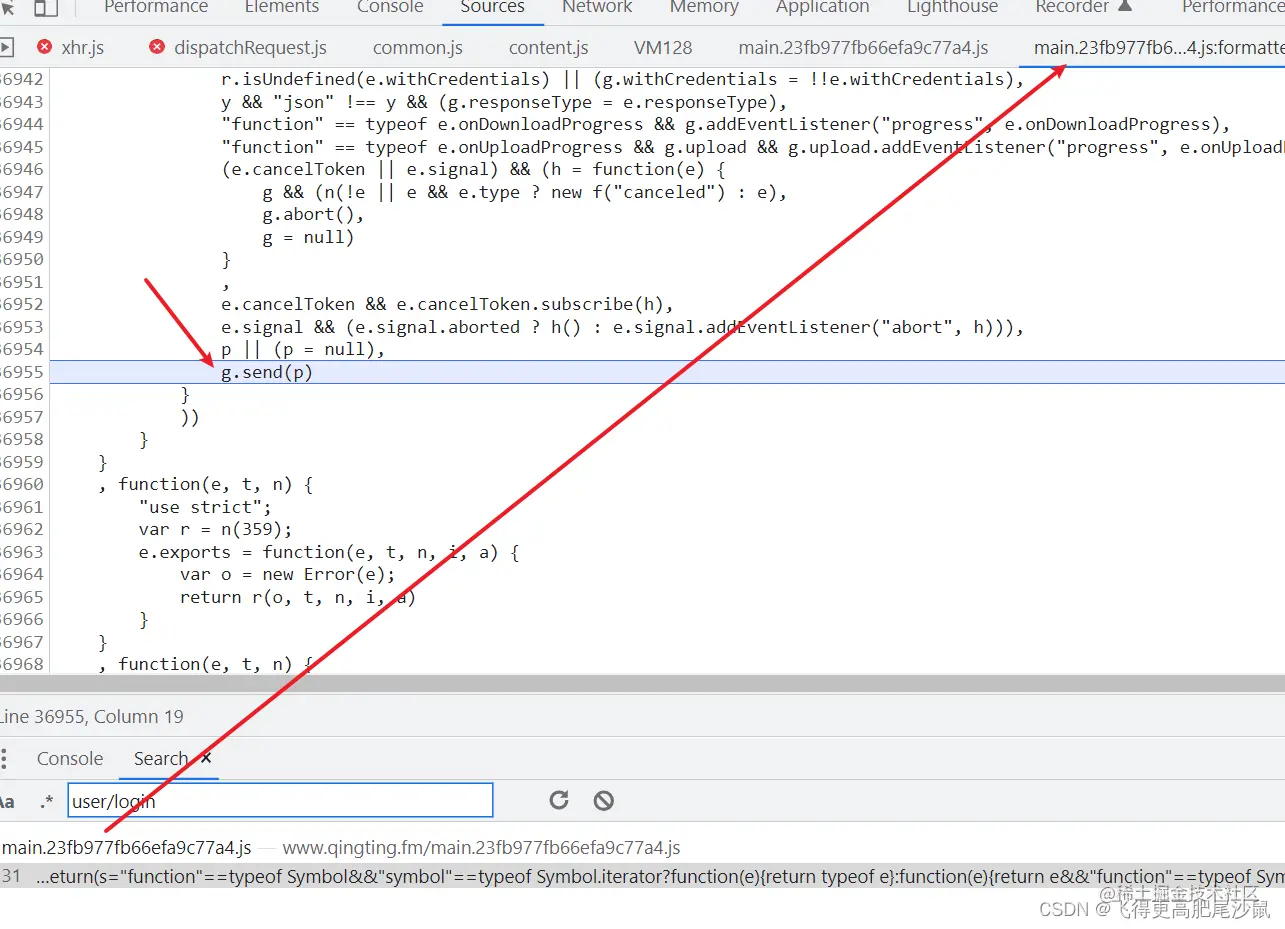Open search match on line 31
Image resolution: width=1285 pixels, height=929 pixels.
(642, 876)
